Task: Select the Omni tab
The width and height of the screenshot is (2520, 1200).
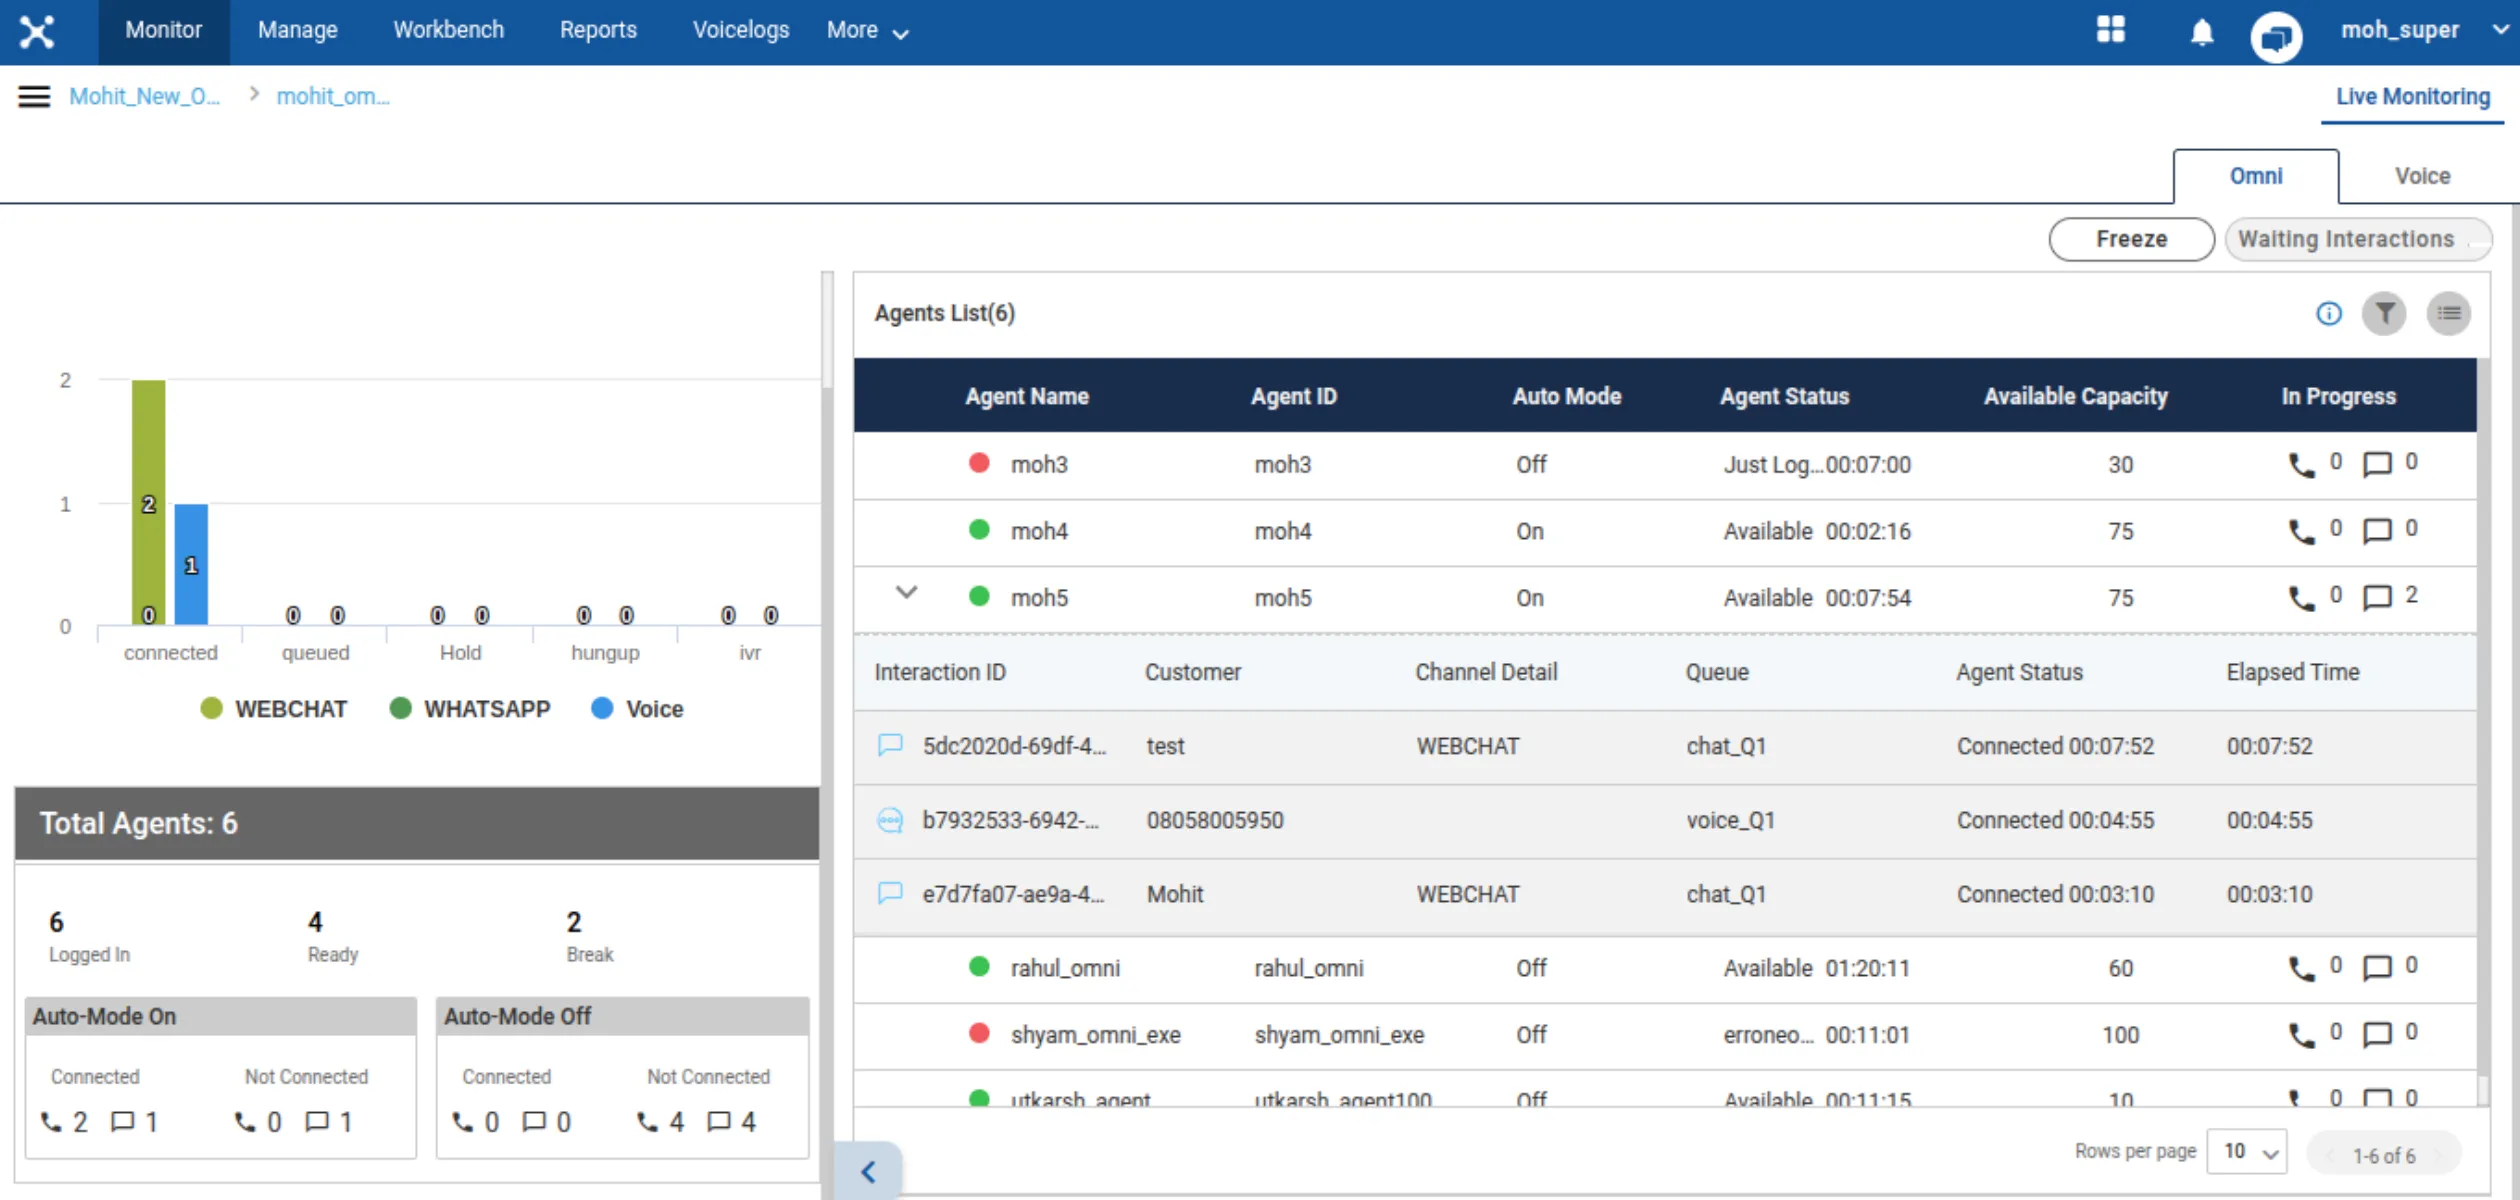Action: coord(2256,176)
